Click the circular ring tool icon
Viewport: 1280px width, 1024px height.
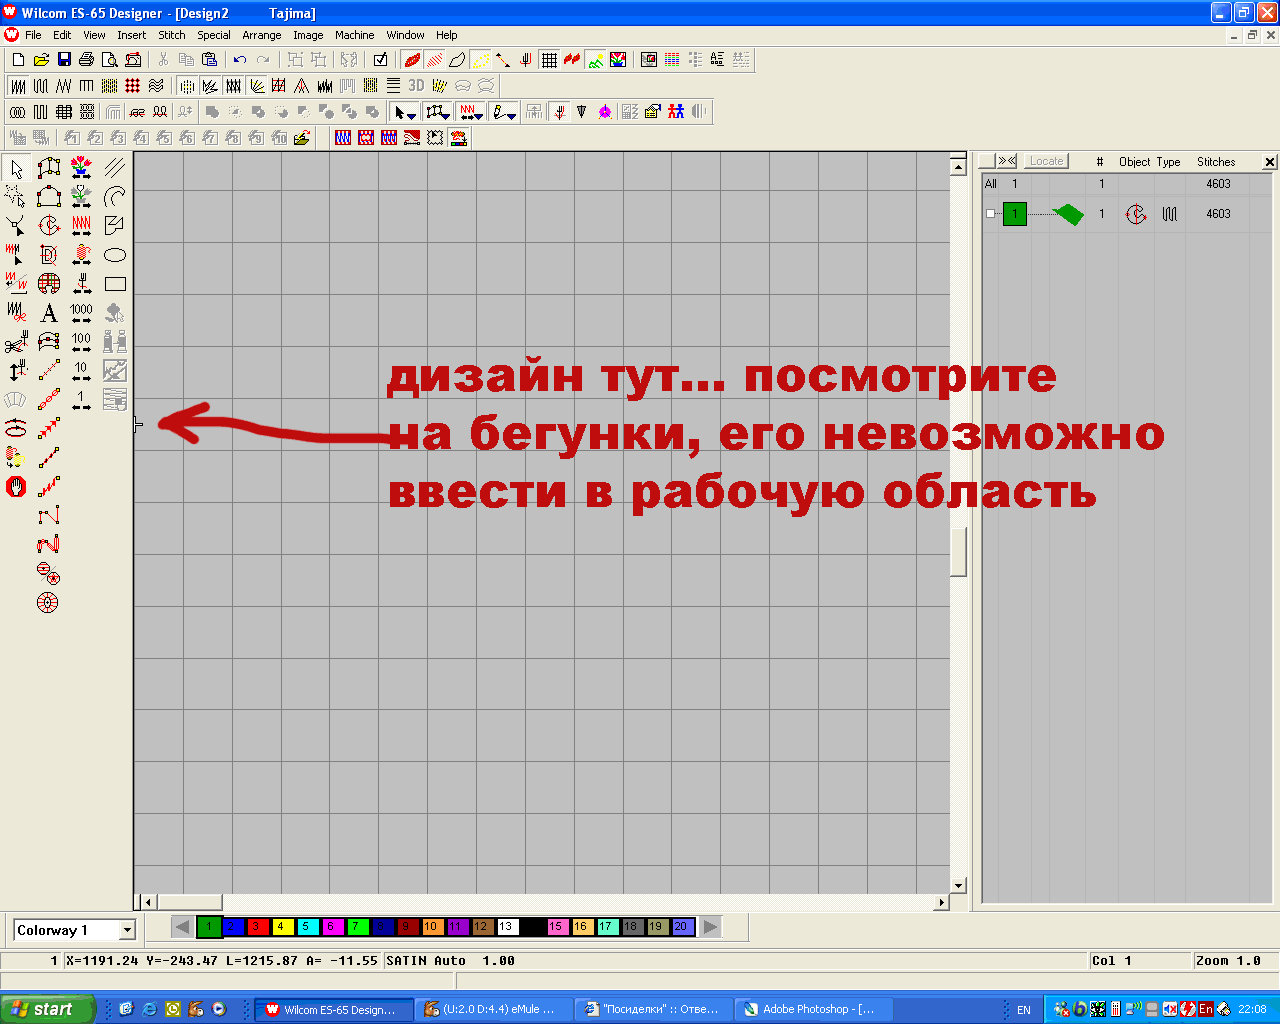(x=49, y=602)
